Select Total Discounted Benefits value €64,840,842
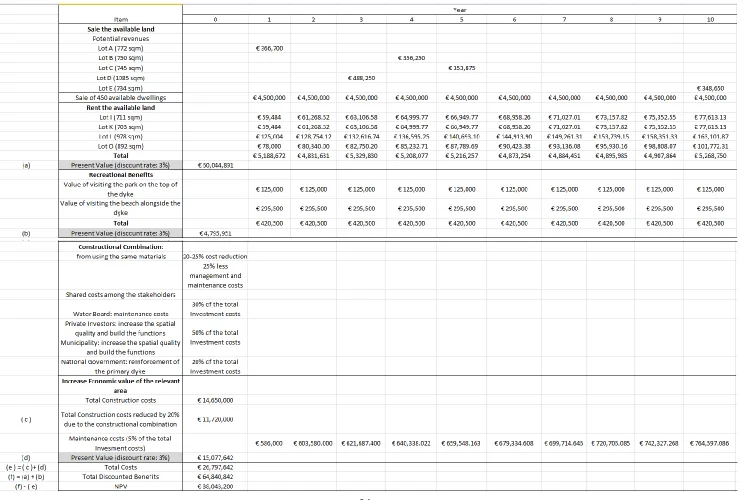This screenshot has width=752, height=500. click(215, 477)
